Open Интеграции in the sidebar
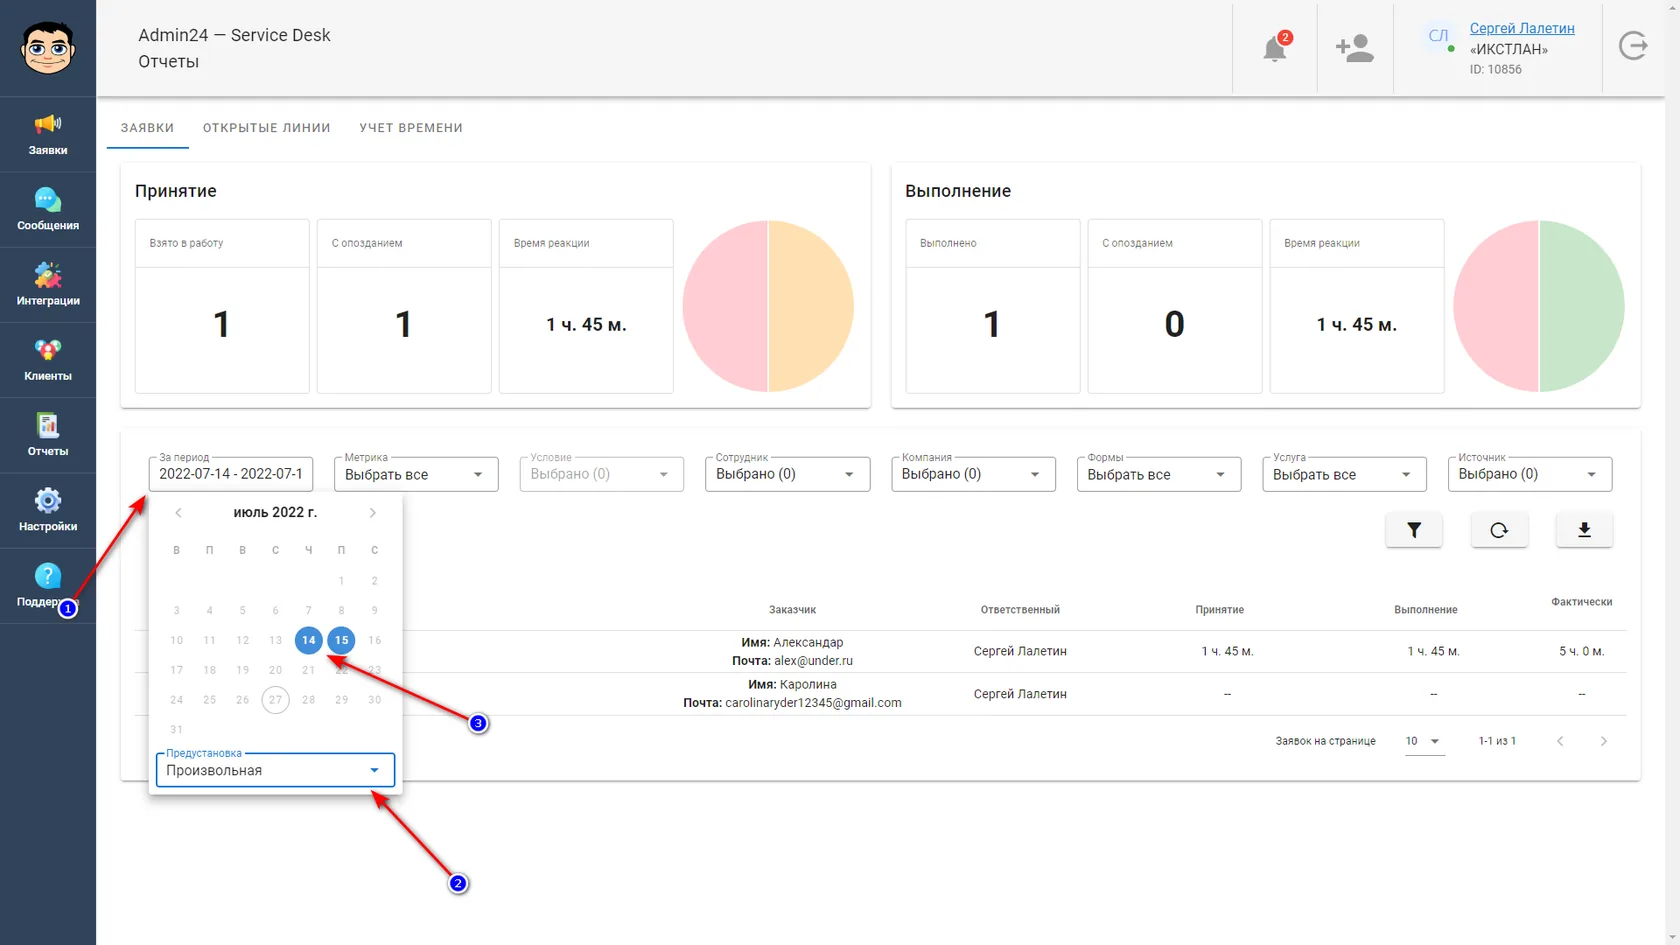This screenshot has width=1680, height=945. (48, 285)
